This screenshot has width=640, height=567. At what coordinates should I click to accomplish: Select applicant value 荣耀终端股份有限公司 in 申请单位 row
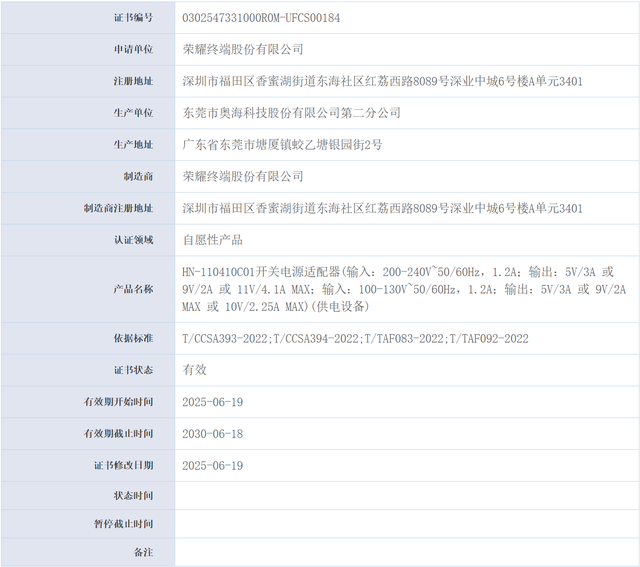243,49
